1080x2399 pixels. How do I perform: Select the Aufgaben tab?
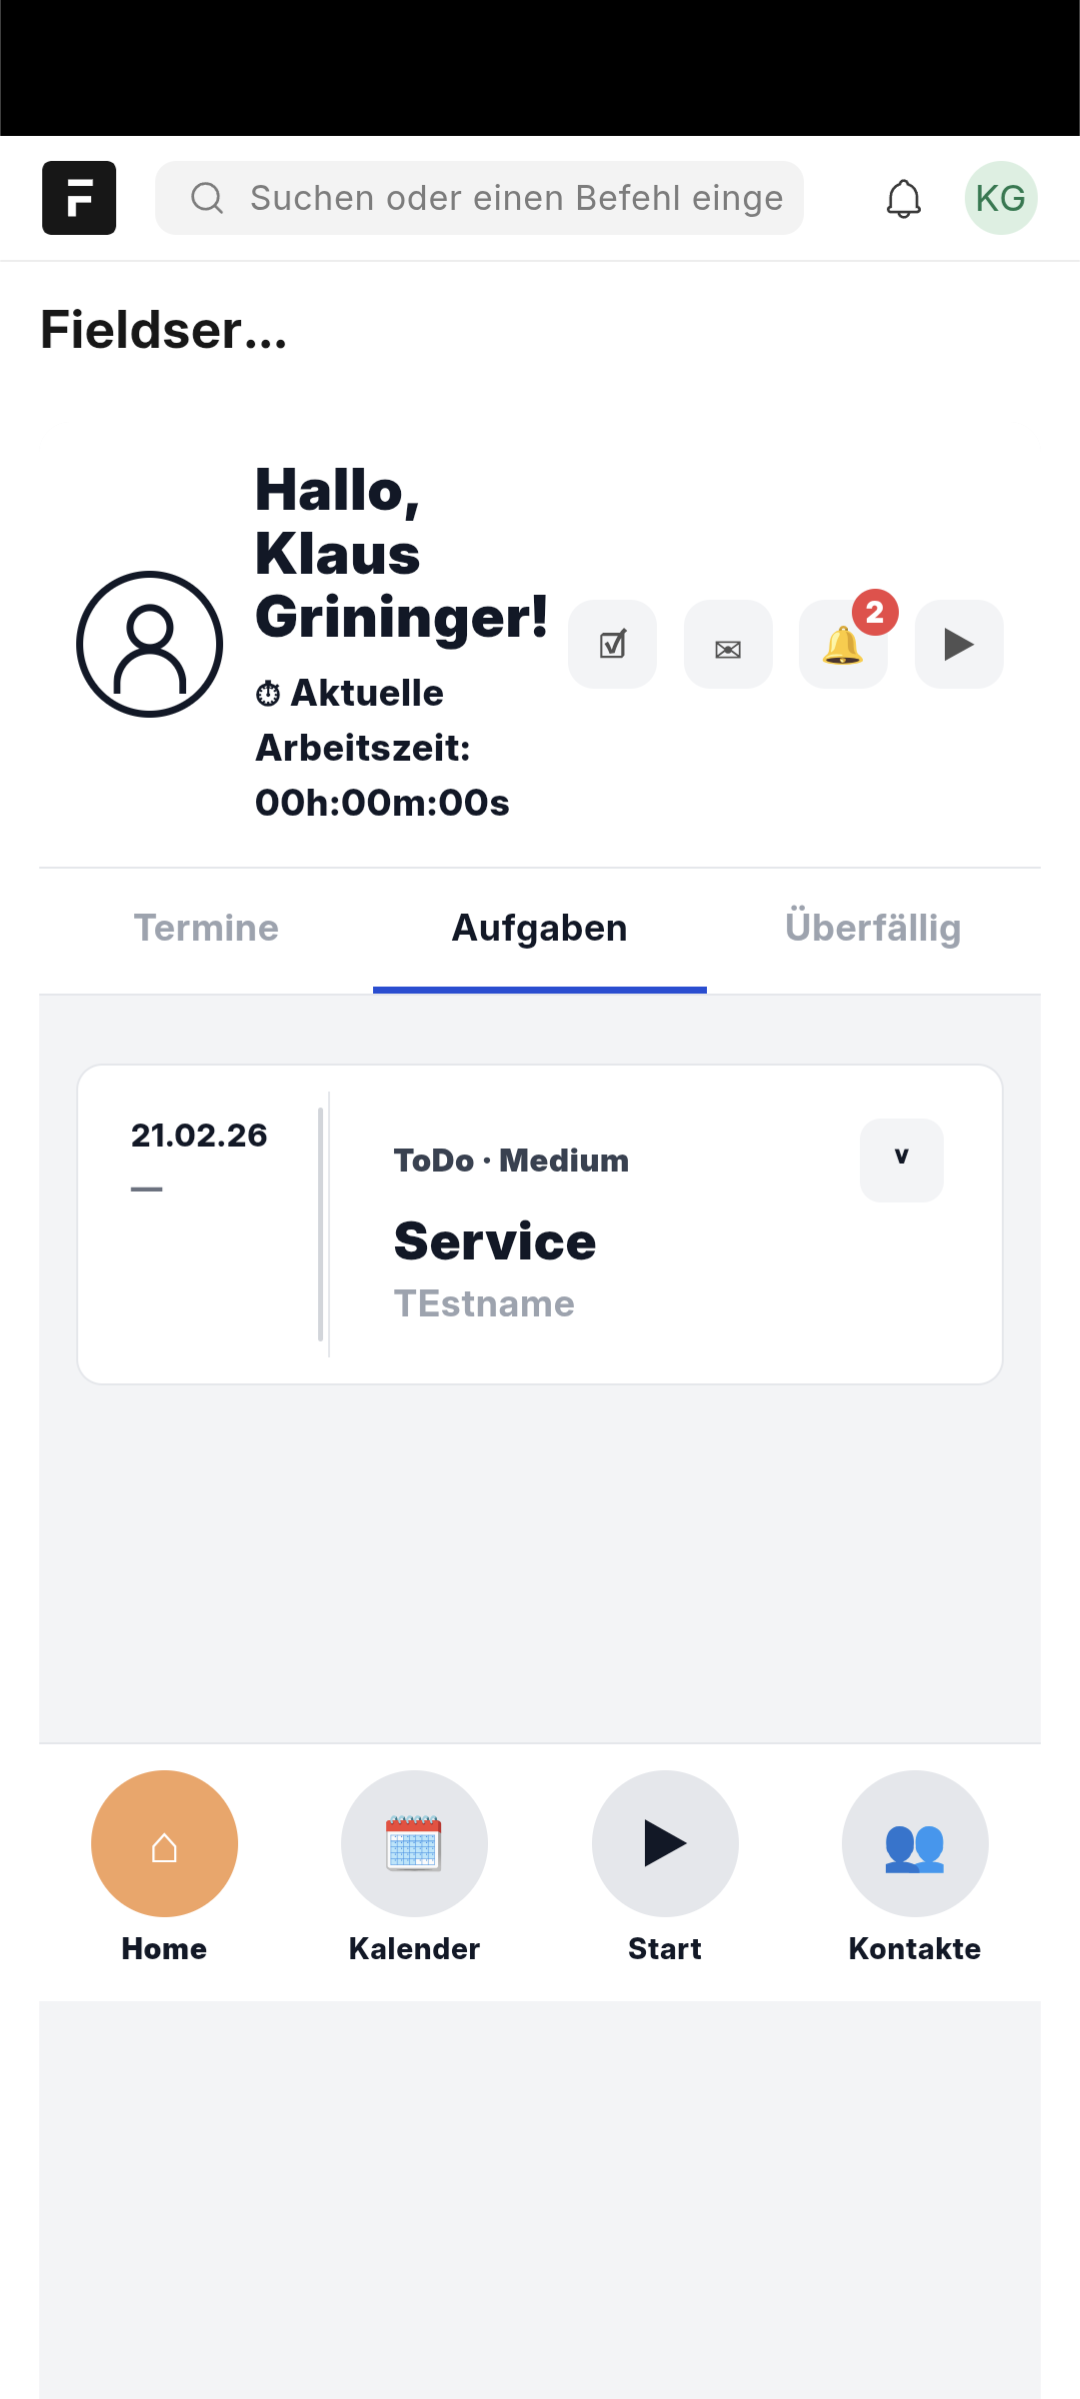coord(540,928)
